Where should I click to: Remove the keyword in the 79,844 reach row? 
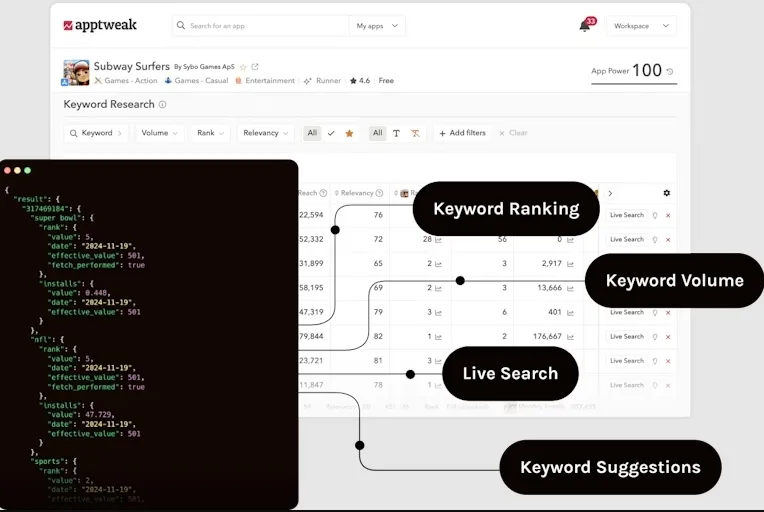[x=668, y=337]
